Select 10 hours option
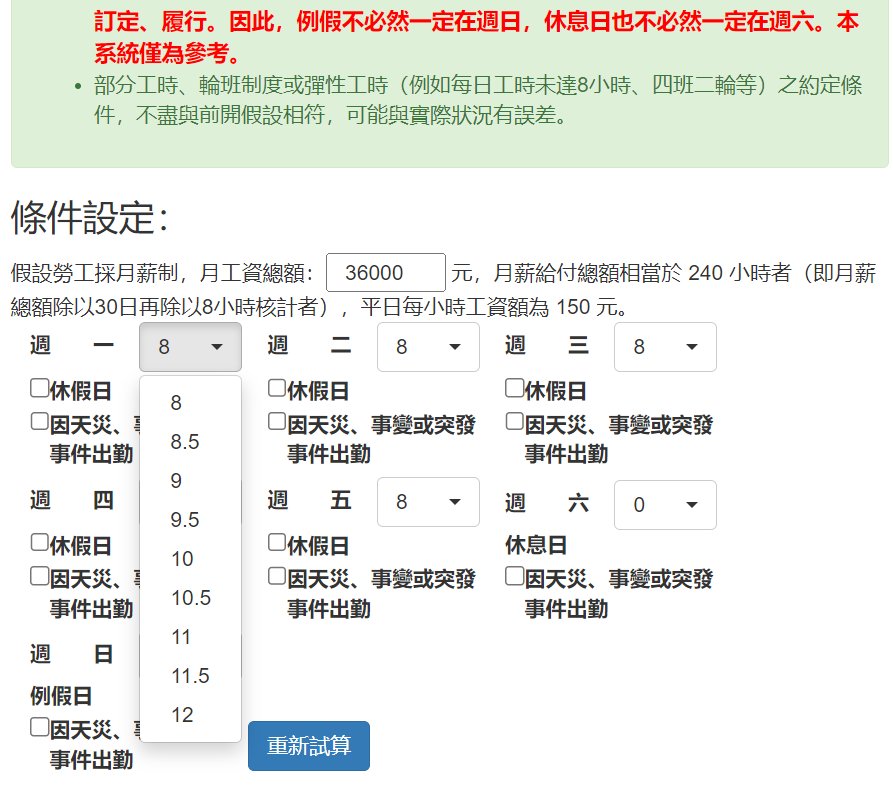Screen dimensions: 893x787 pos(190,559)
